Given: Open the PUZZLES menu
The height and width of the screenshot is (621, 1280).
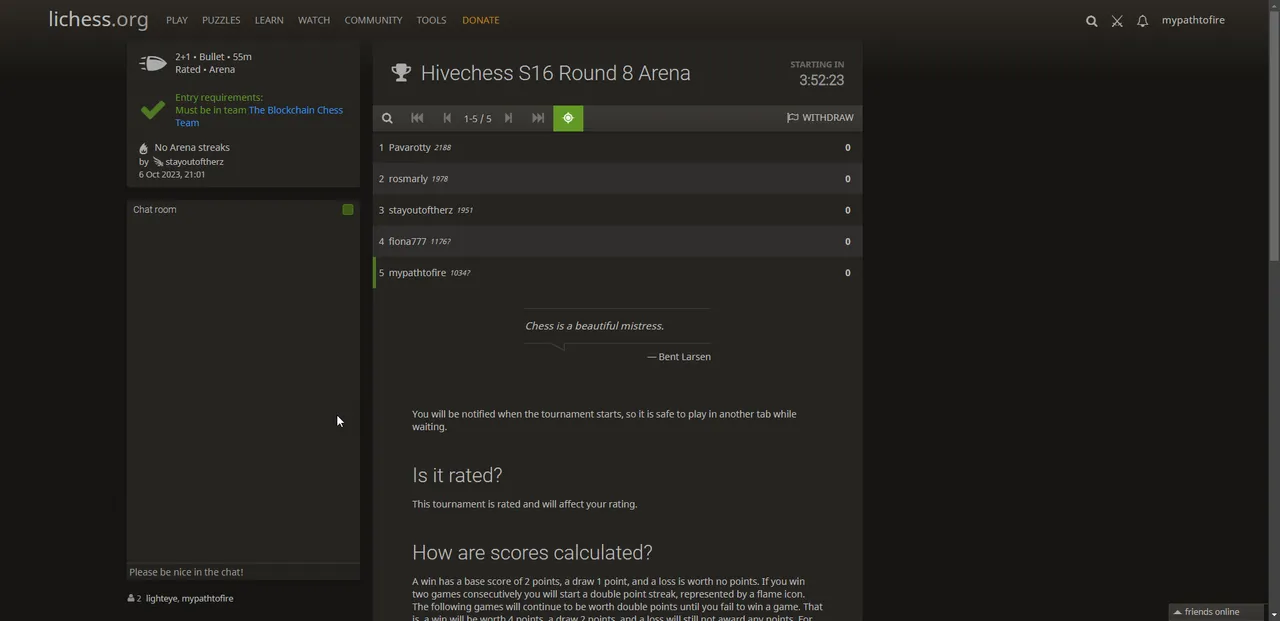Looking at the screenshot, I should click(221, 20).
